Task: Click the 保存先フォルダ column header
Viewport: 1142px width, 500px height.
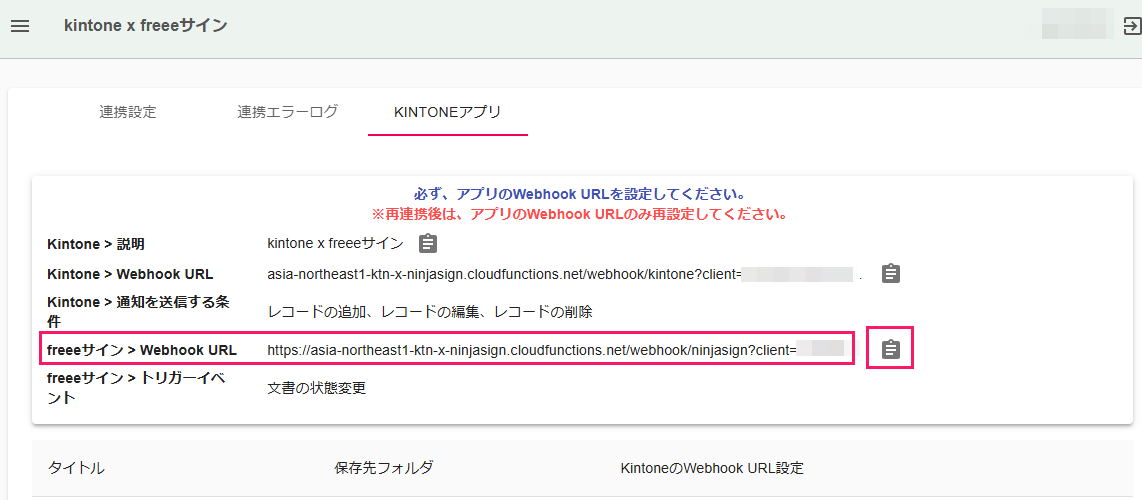Action: 384,468
